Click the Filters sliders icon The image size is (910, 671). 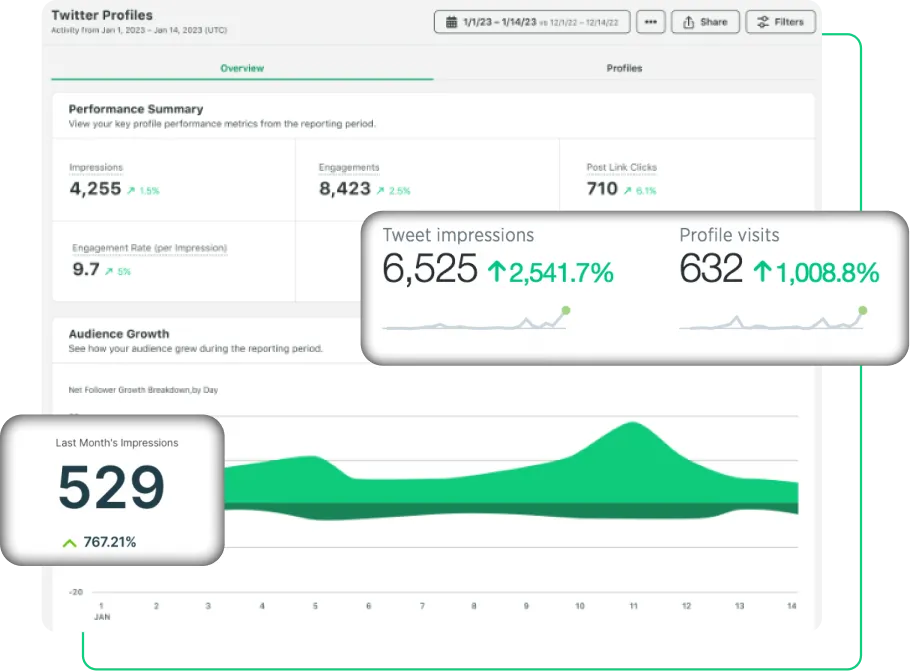(x=763, y=22)
